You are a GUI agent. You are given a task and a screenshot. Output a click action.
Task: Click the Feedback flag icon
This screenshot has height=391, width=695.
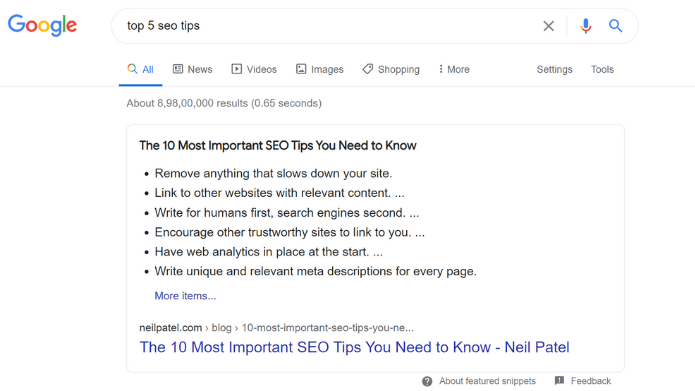(x=559, y=380)
